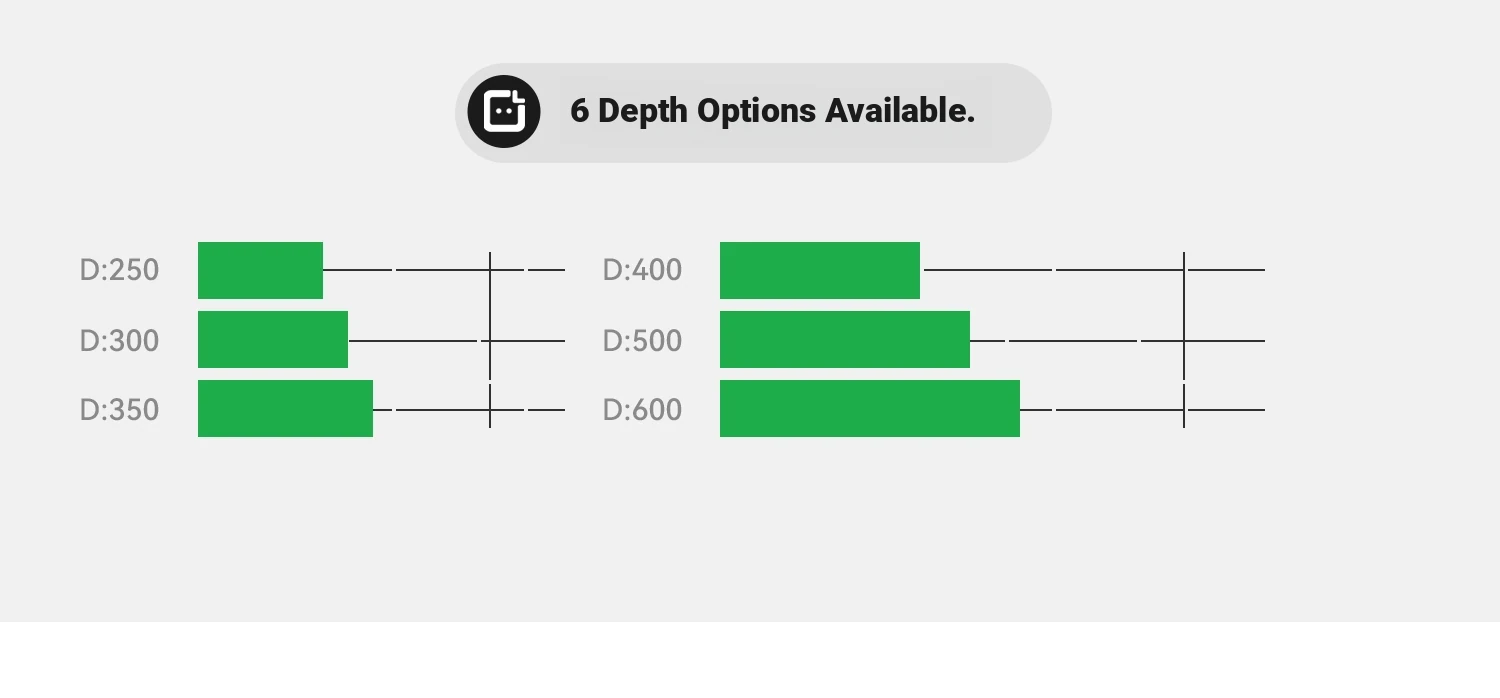The width and height of the screenshot is (1500, 698).
Task: Click the green bar for D:400
Action: (820, 270)
